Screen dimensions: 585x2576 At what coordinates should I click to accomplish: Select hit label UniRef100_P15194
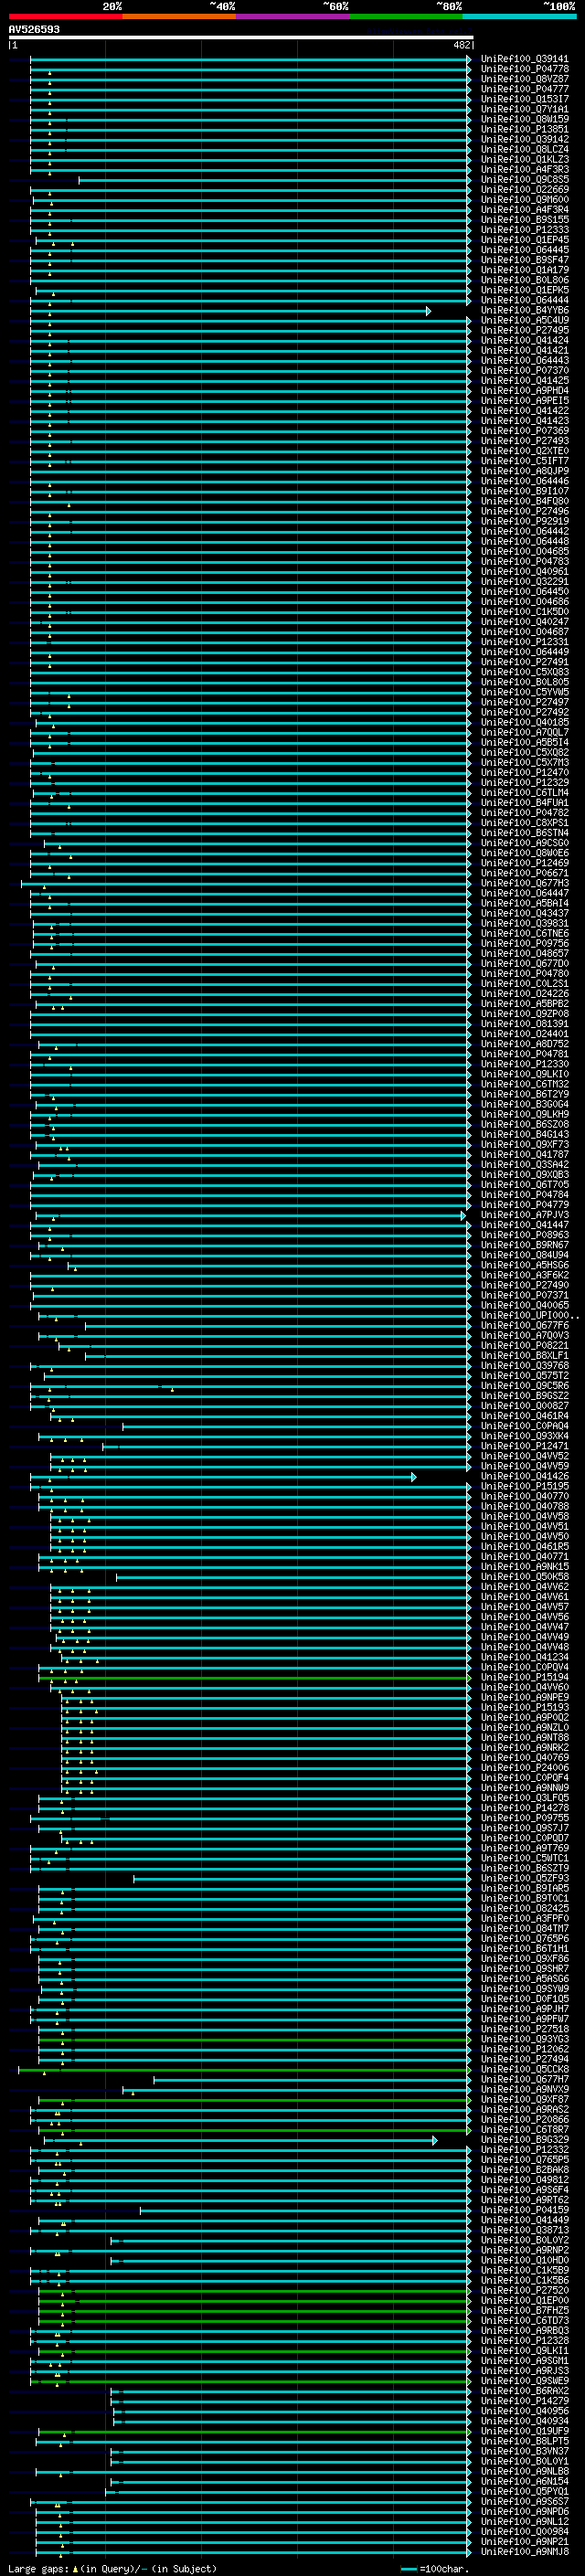[x=525, y=1678]
